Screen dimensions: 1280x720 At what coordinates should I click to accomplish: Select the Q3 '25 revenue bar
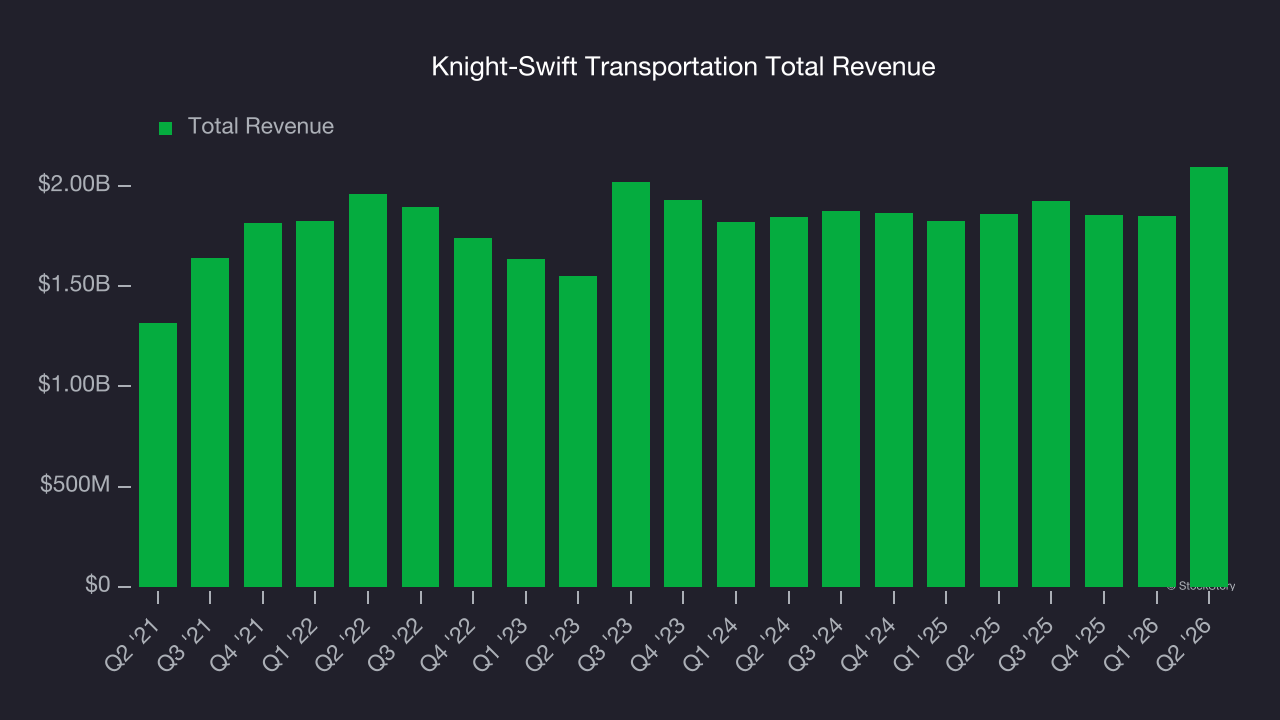[x=1051, y=394]
